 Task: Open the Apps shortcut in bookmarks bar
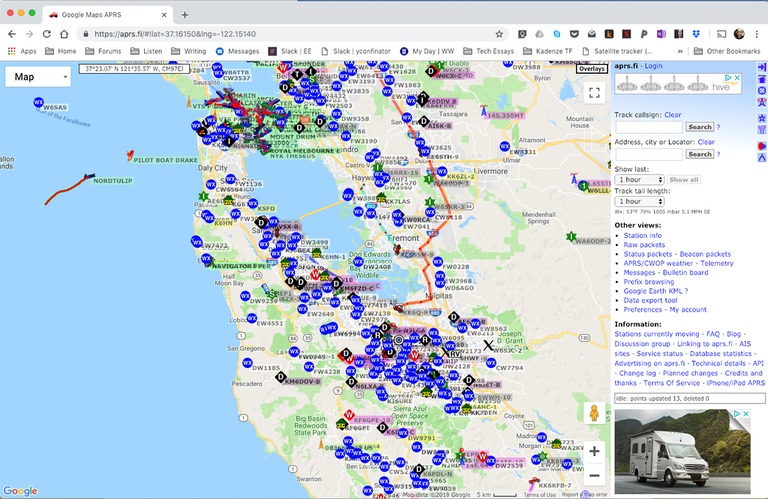(x=22, y=51)
